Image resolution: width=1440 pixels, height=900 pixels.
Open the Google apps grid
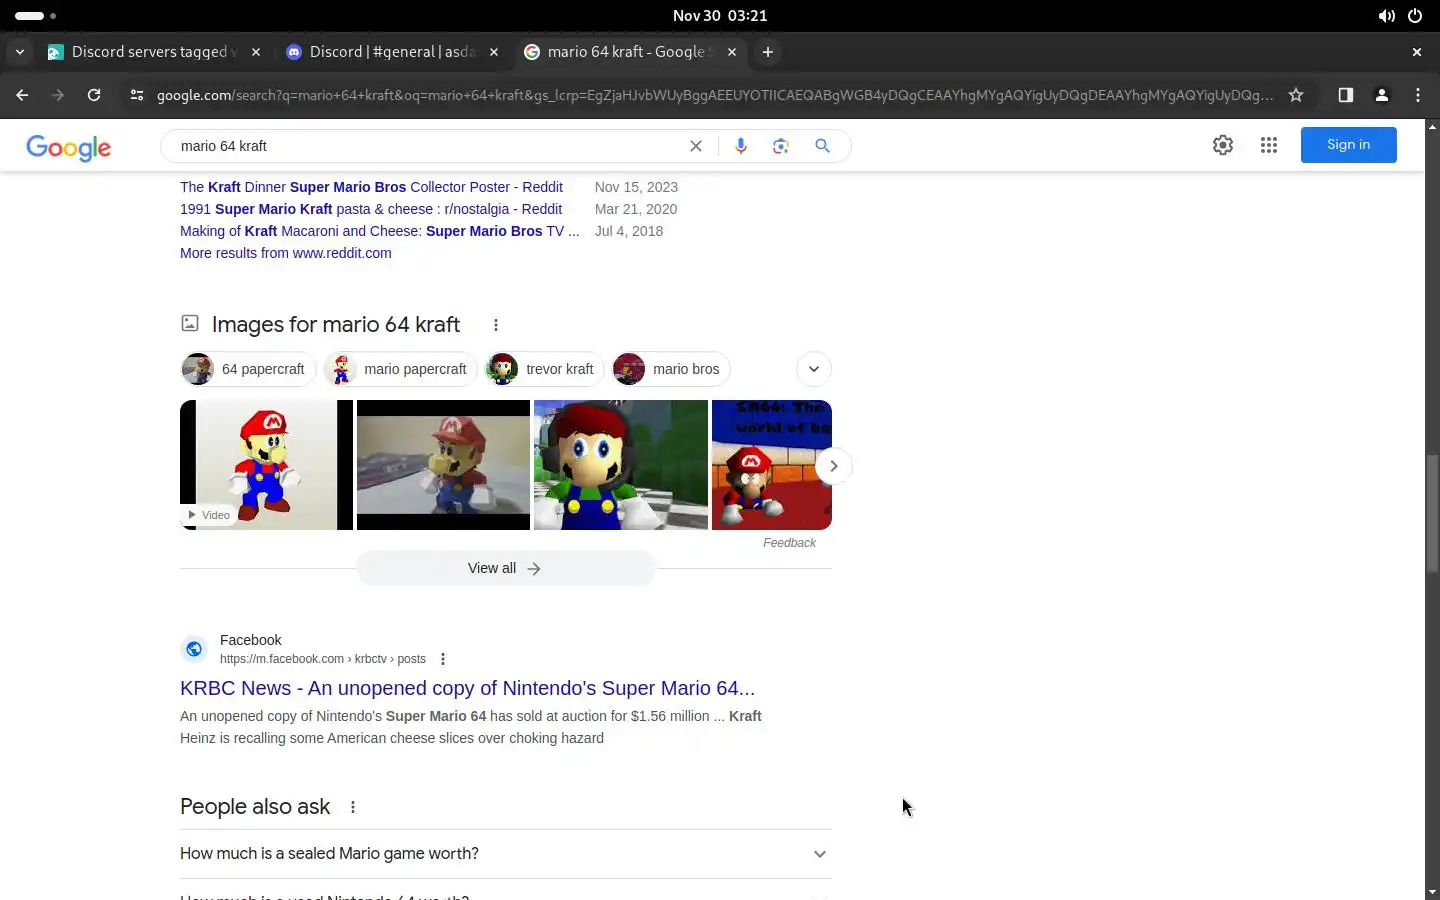[x=1269, y=145]
